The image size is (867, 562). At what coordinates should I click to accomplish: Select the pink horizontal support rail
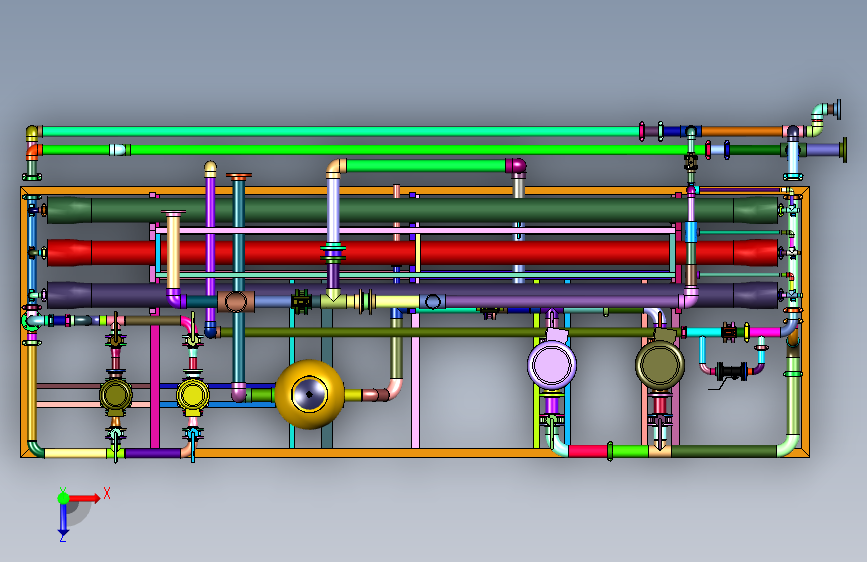point(415,230)
